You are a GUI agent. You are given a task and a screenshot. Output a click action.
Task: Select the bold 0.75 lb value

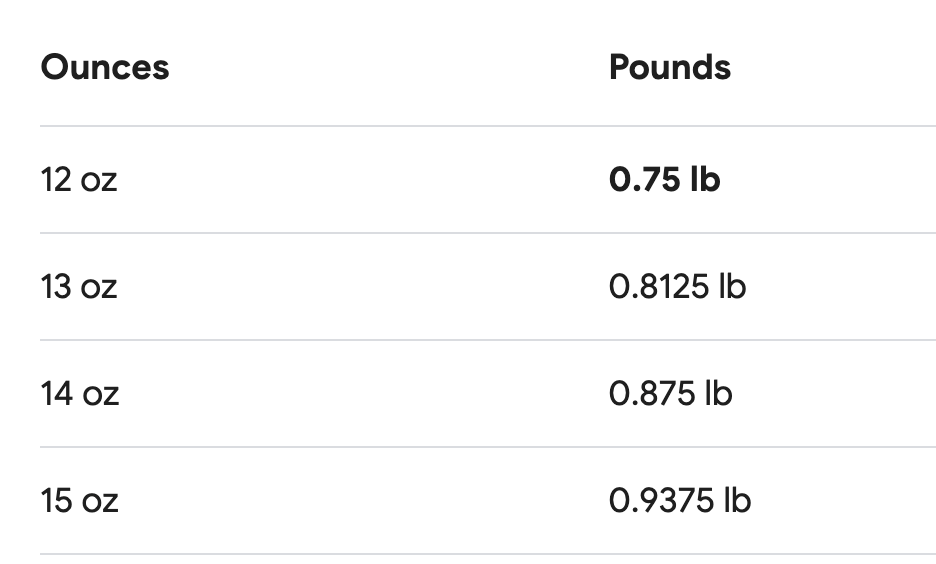point(664,180)
